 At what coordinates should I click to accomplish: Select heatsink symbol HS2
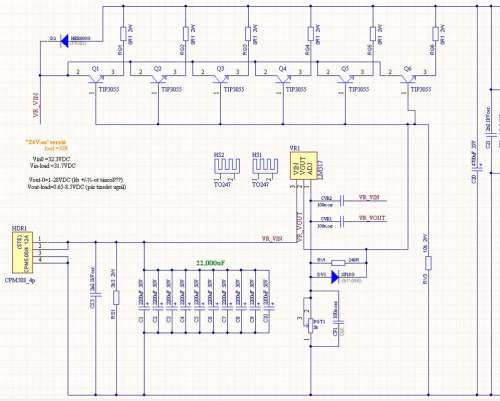[x=227, y=167]
